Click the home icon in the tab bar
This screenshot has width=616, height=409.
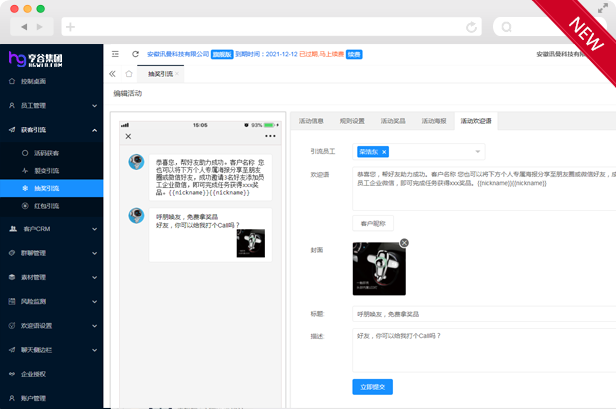(x=129, y=74)
